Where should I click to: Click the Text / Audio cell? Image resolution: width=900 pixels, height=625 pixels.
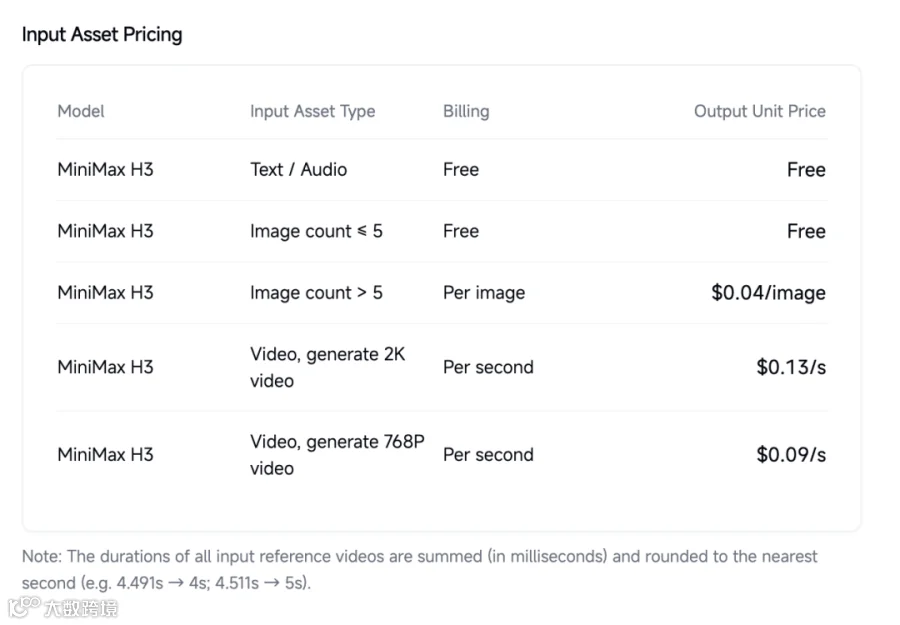pyautogui.click(x=298, y=169)
